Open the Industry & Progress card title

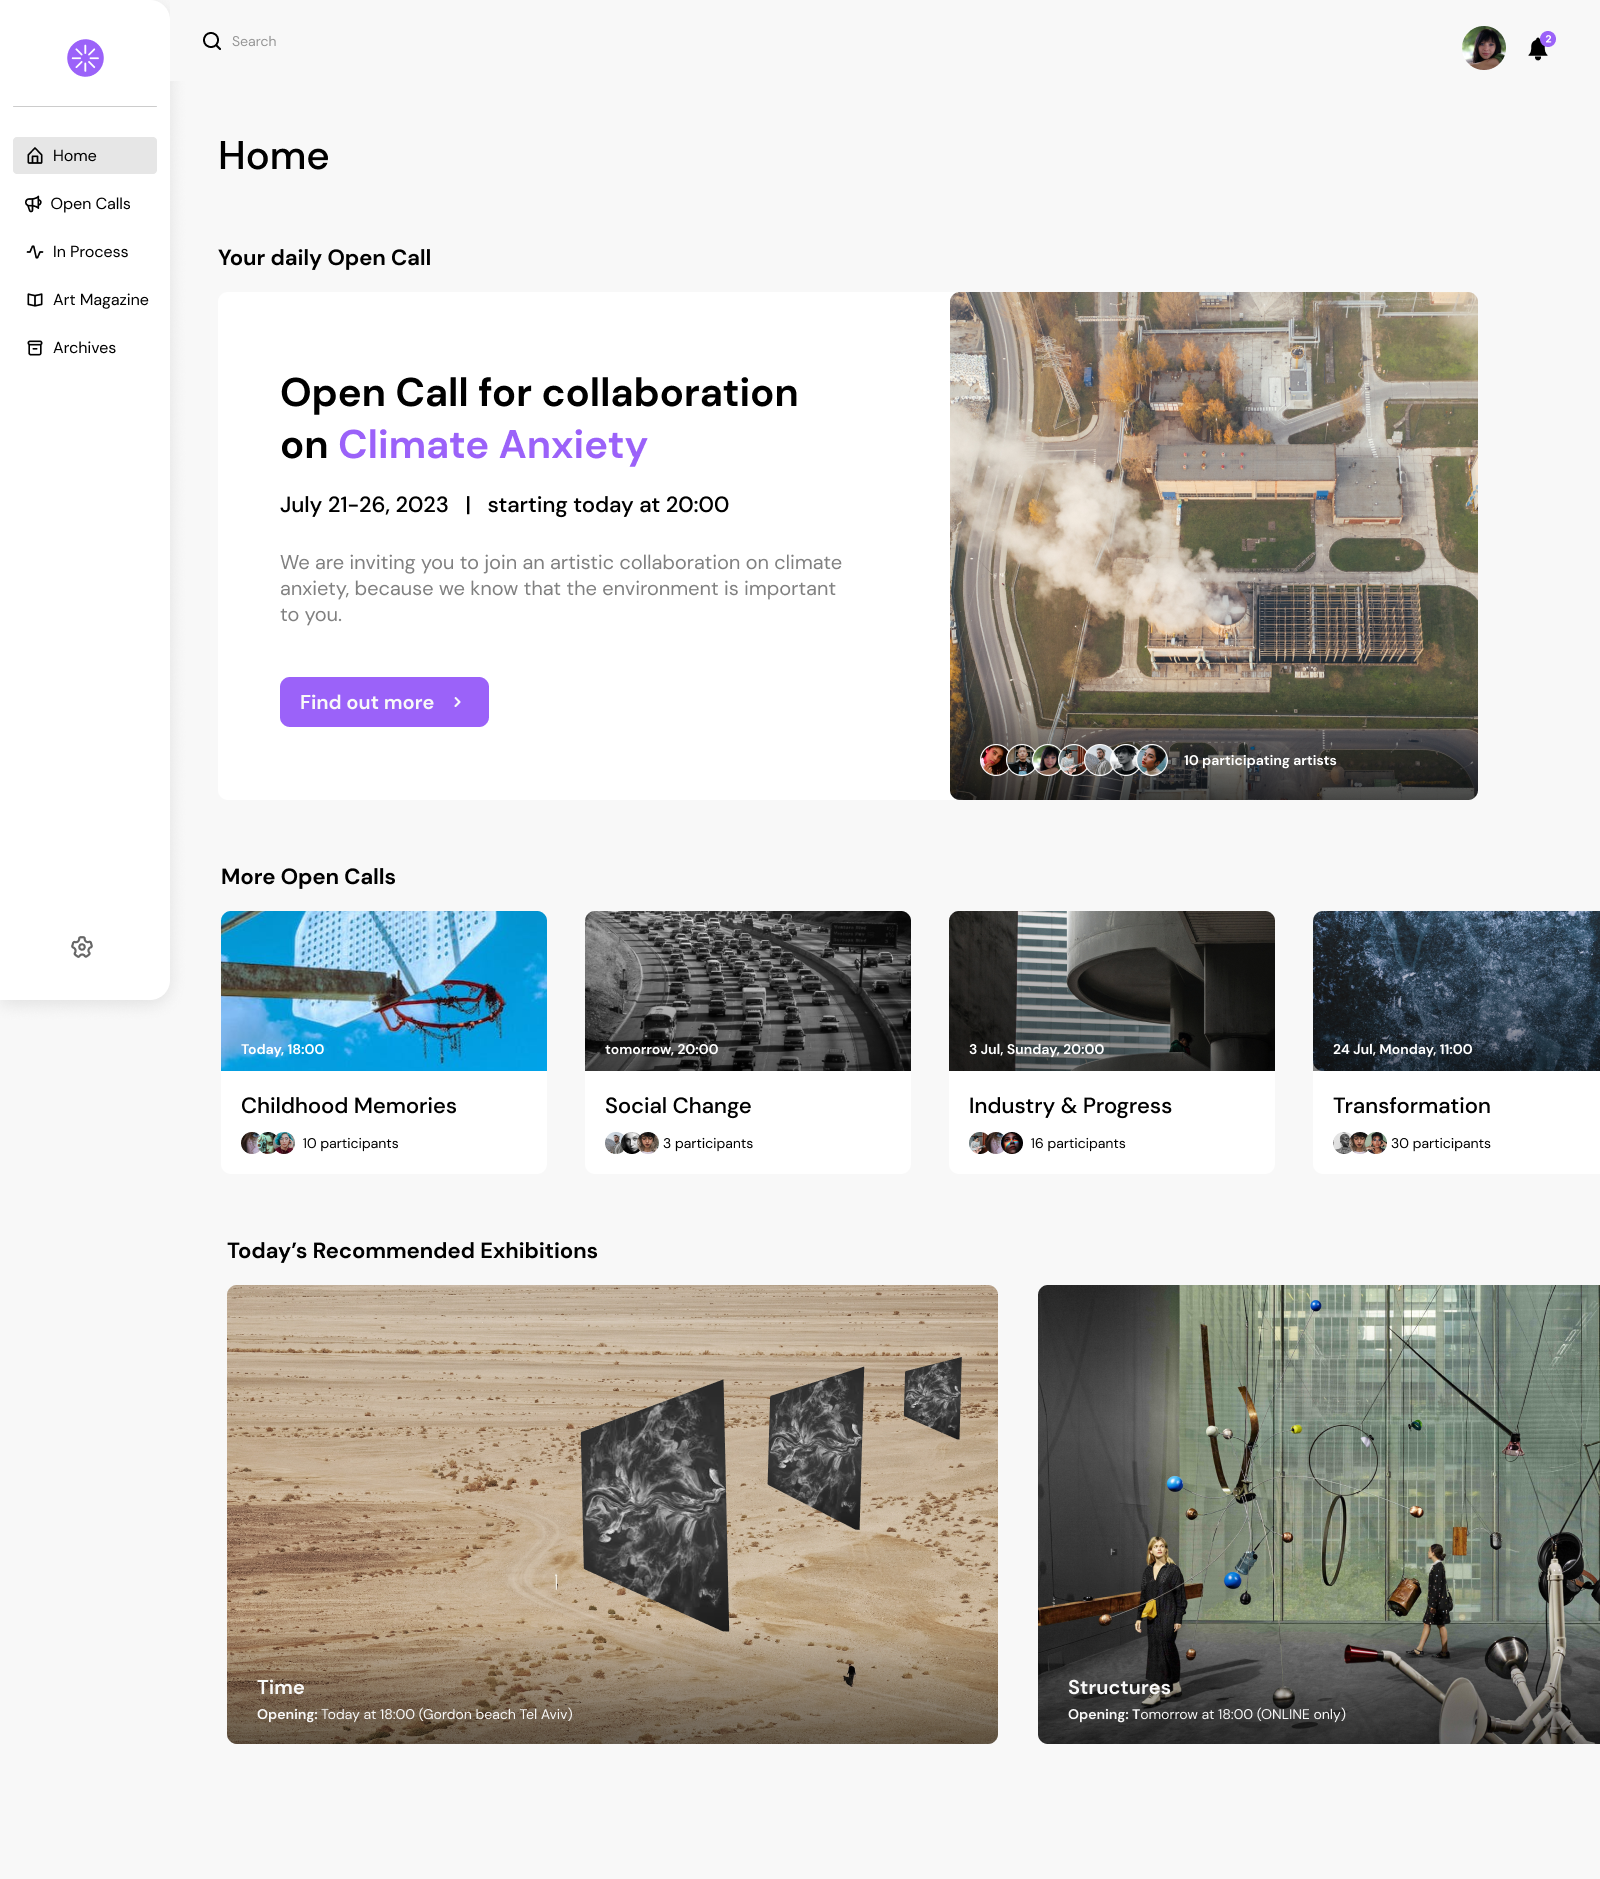(x=1070, y=1106)
